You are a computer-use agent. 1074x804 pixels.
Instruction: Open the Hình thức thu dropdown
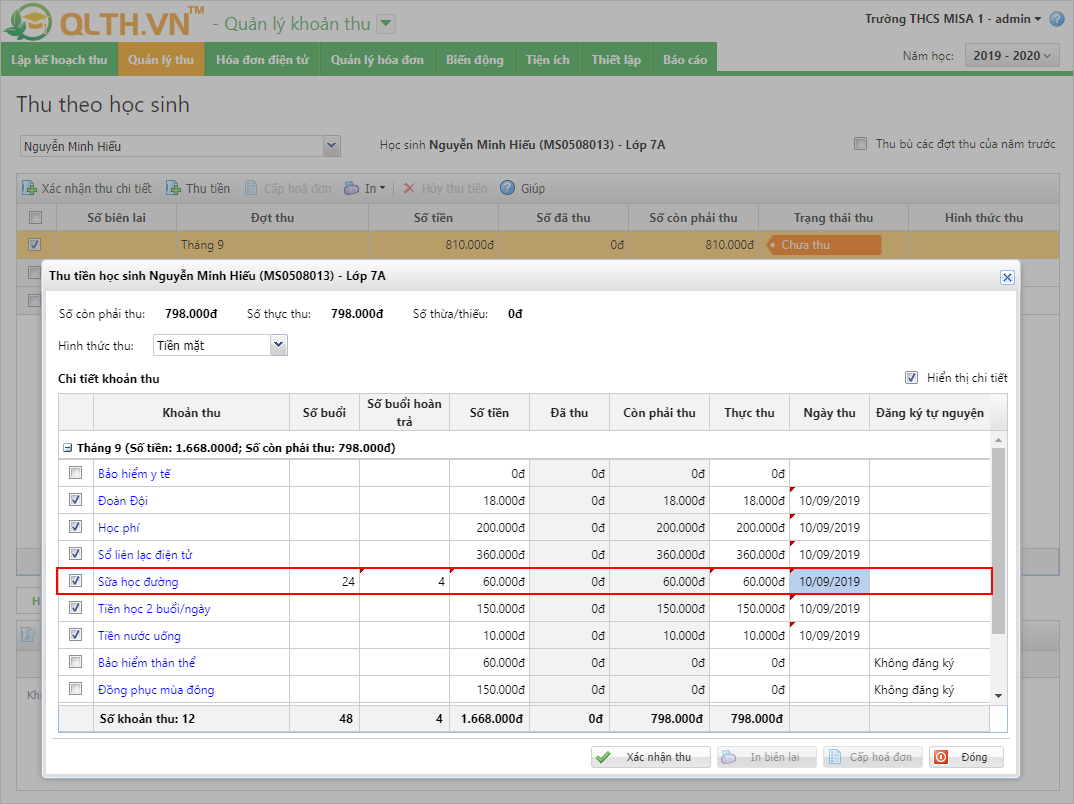point(278,345)
